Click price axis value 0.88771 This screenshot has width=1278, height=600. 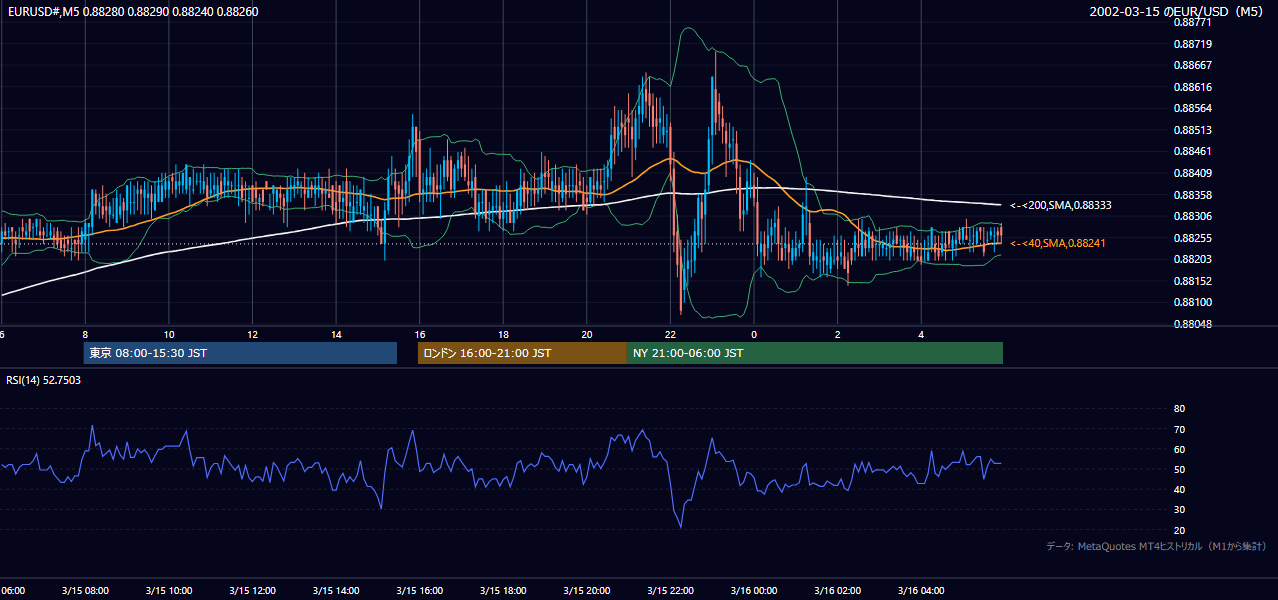[1192, 22]
